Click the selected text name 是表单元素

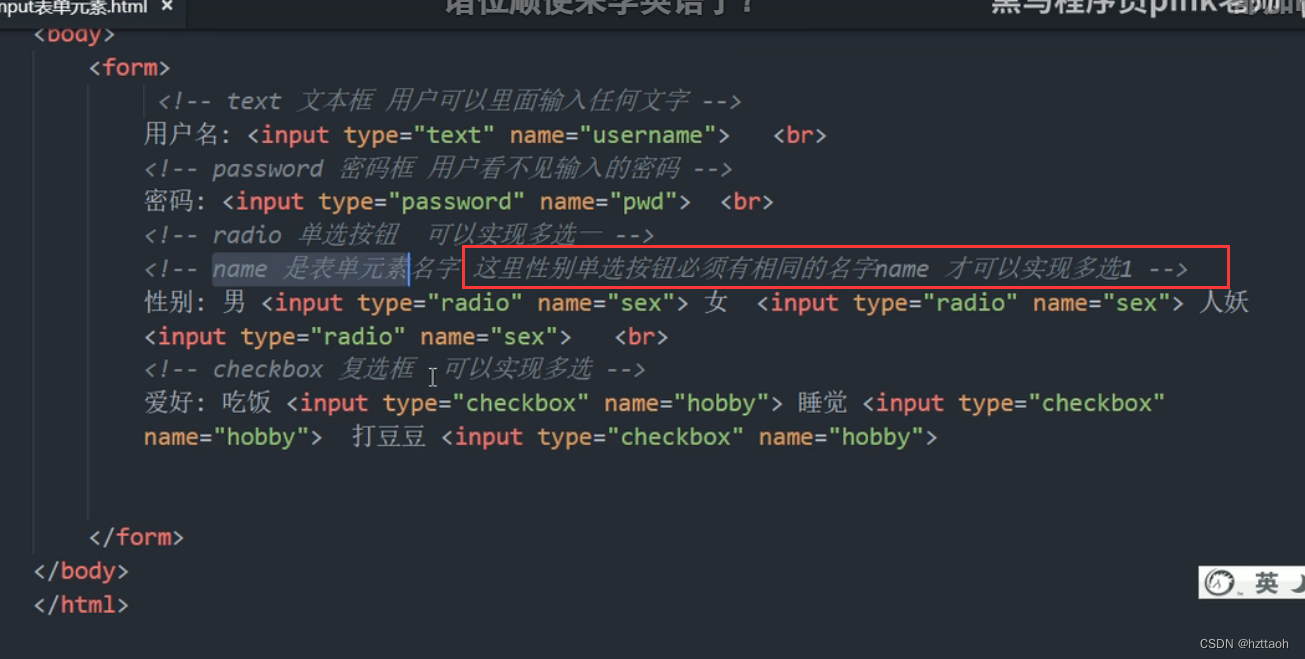pos(310,268)
